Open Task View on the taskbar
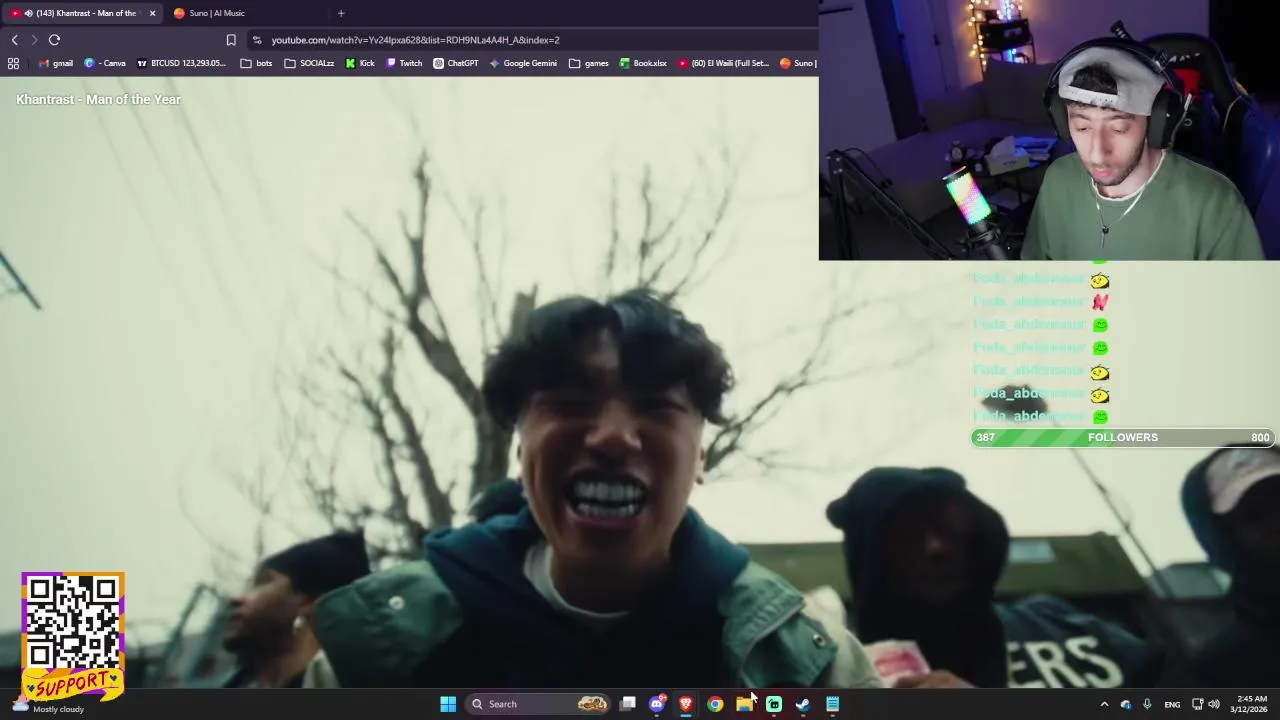 click(x=627, y=704)
